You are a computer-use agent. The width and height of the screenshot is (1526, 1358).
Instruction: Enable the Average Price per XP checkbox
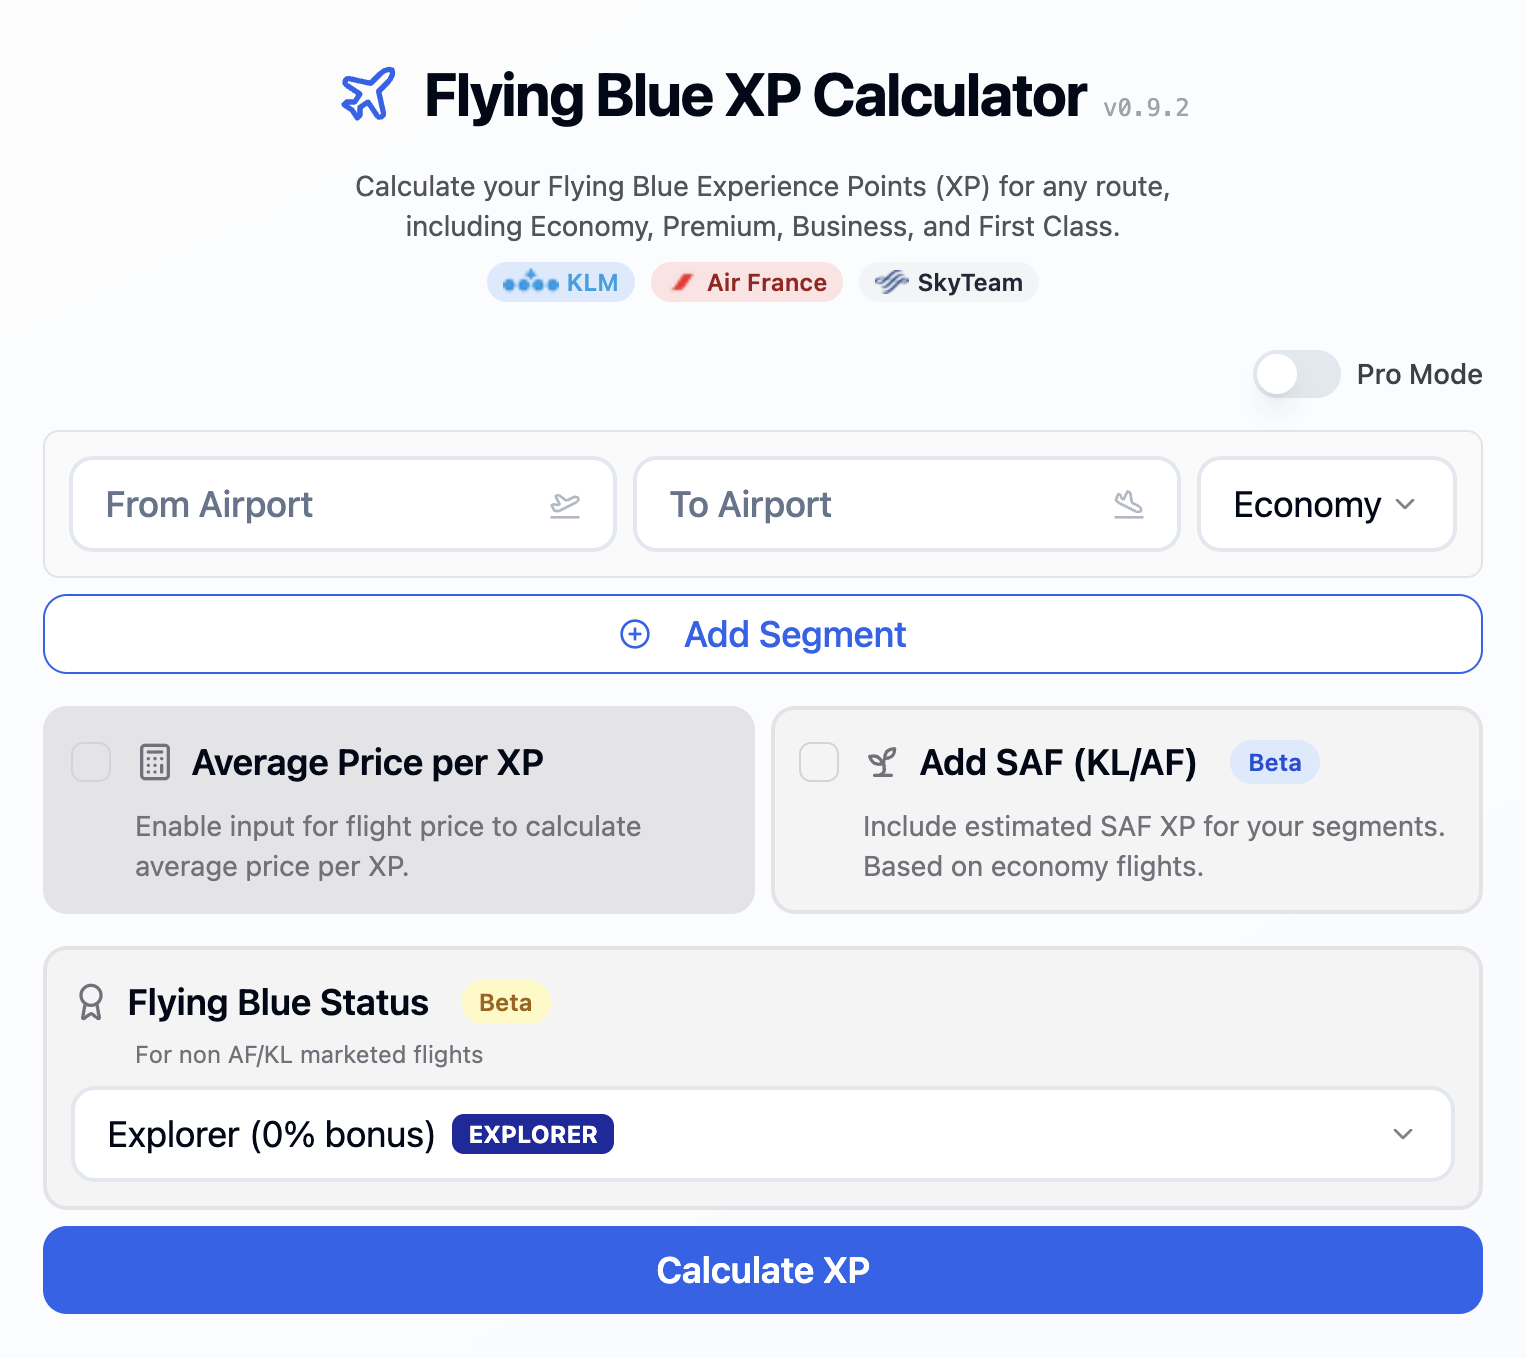tap(90, 762)
